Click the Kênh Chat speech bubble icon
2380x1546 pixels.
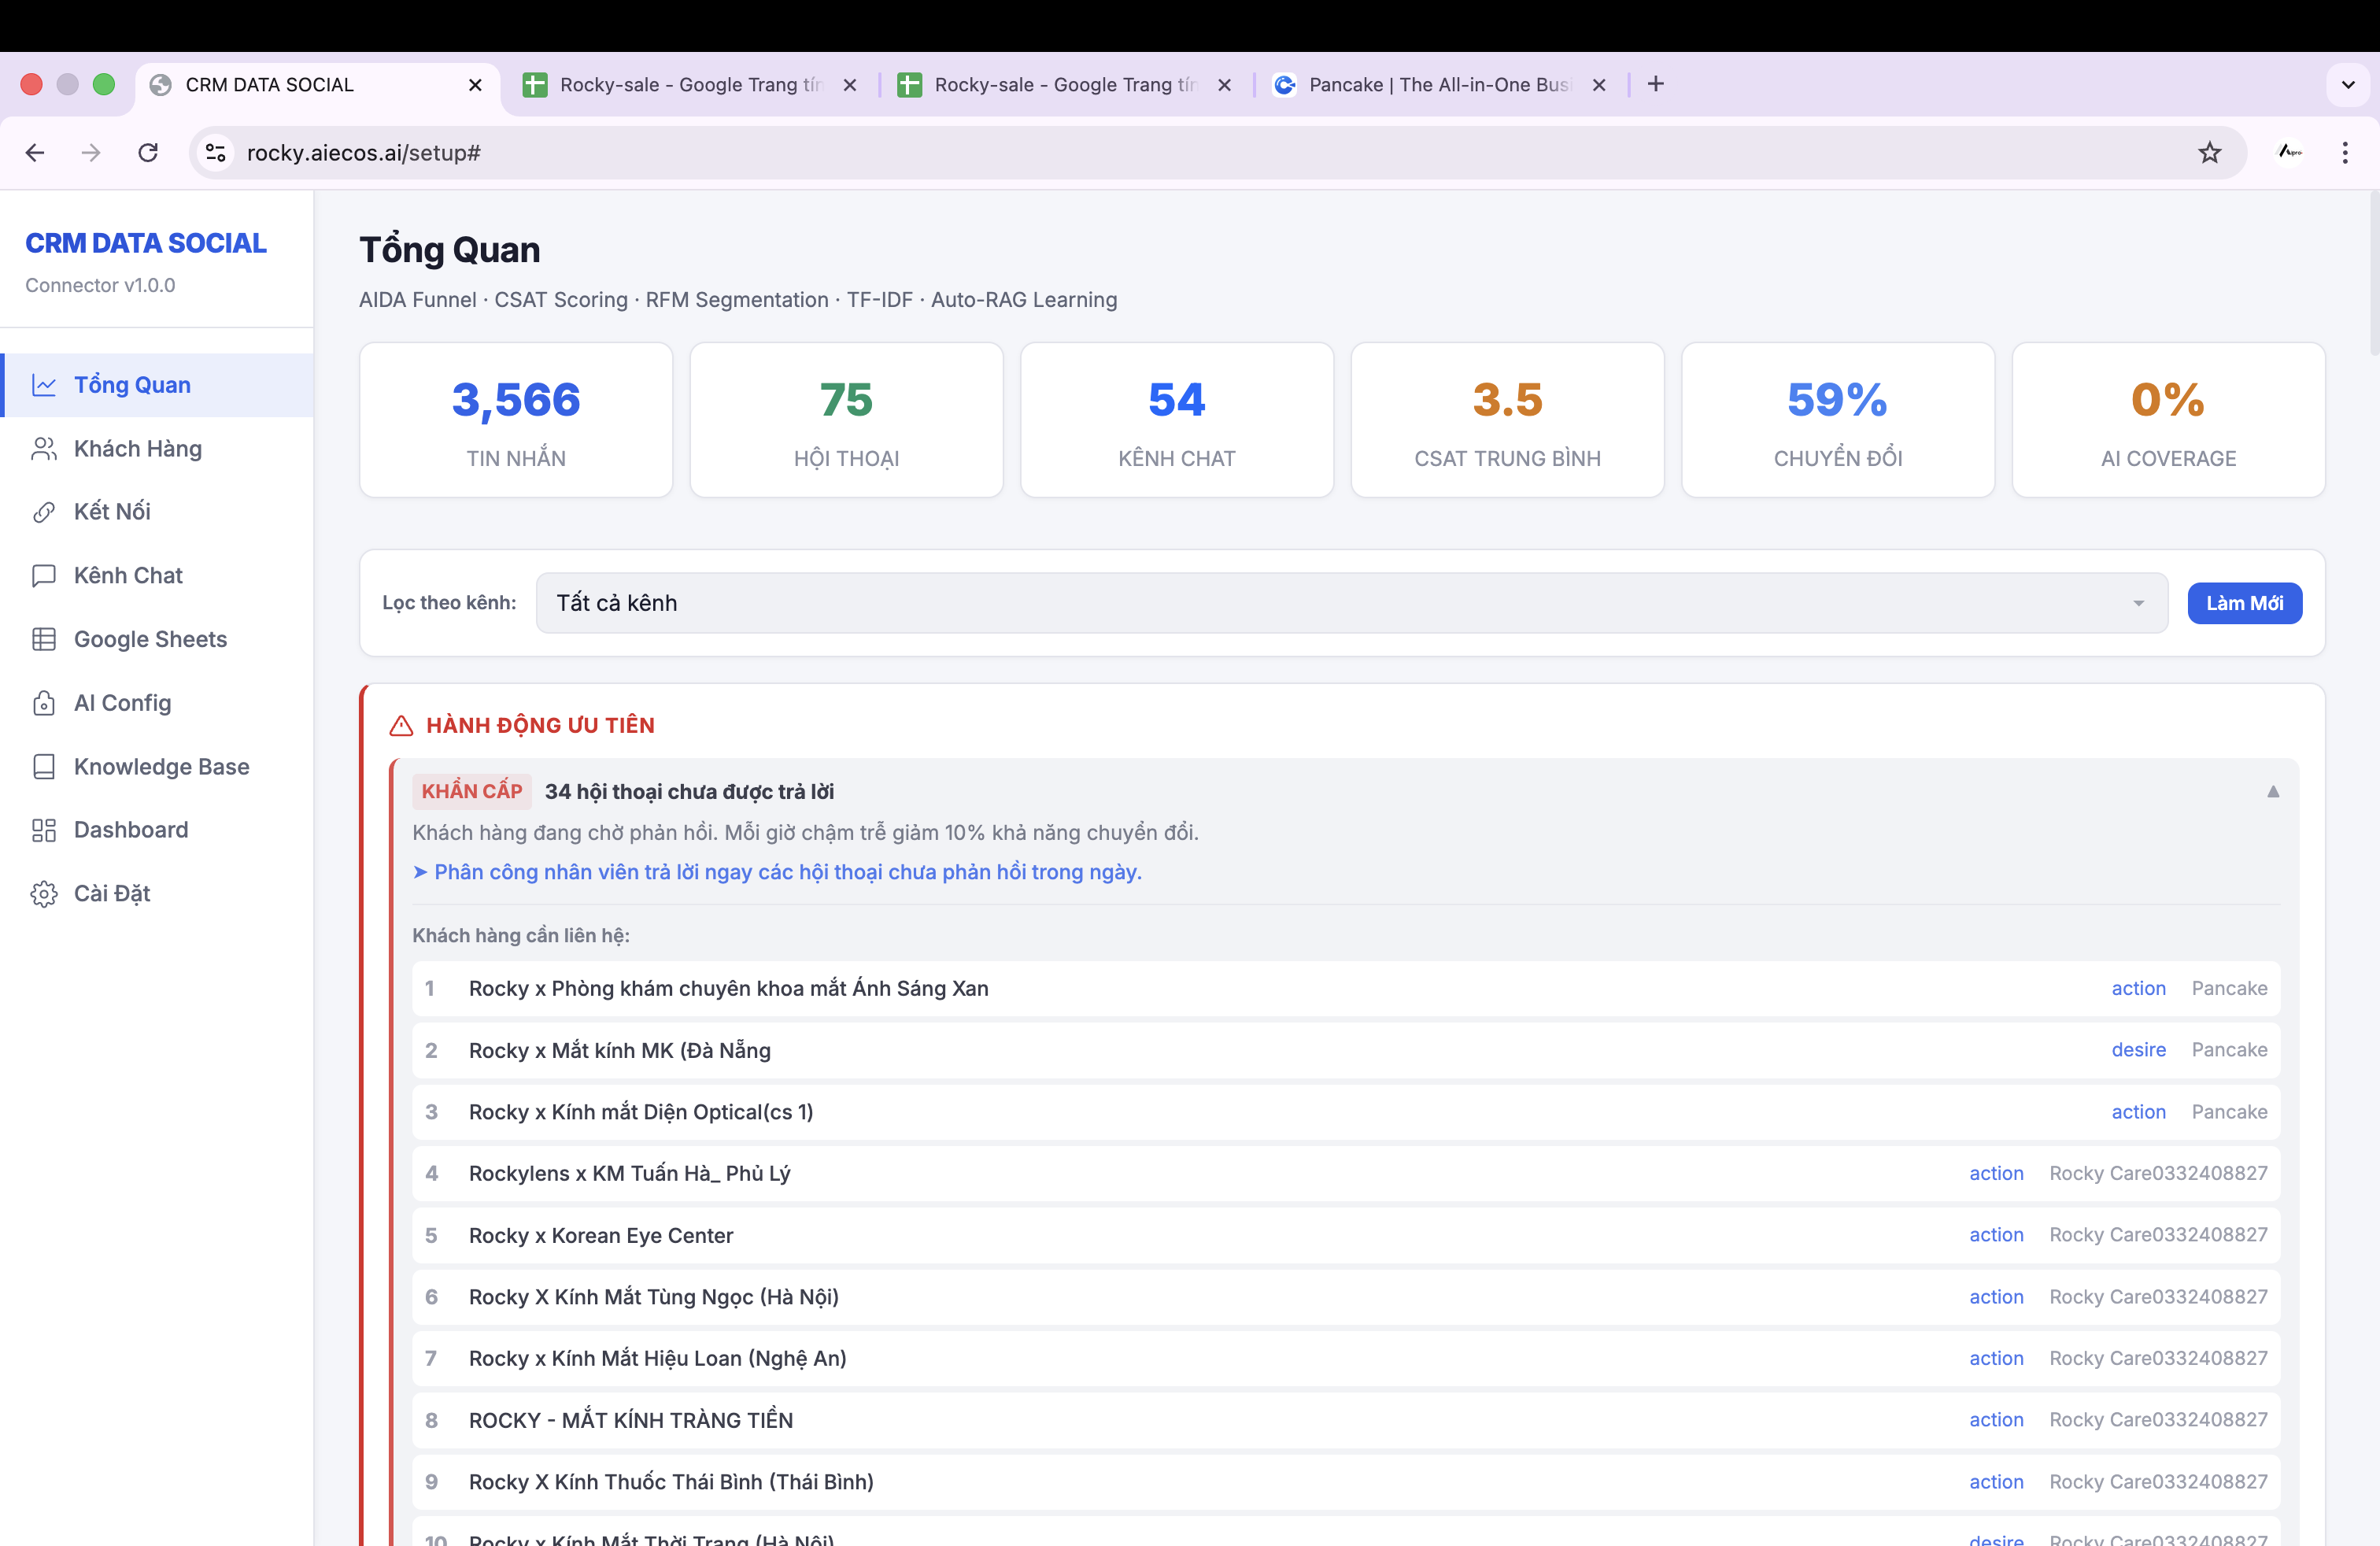coord(44,576)
